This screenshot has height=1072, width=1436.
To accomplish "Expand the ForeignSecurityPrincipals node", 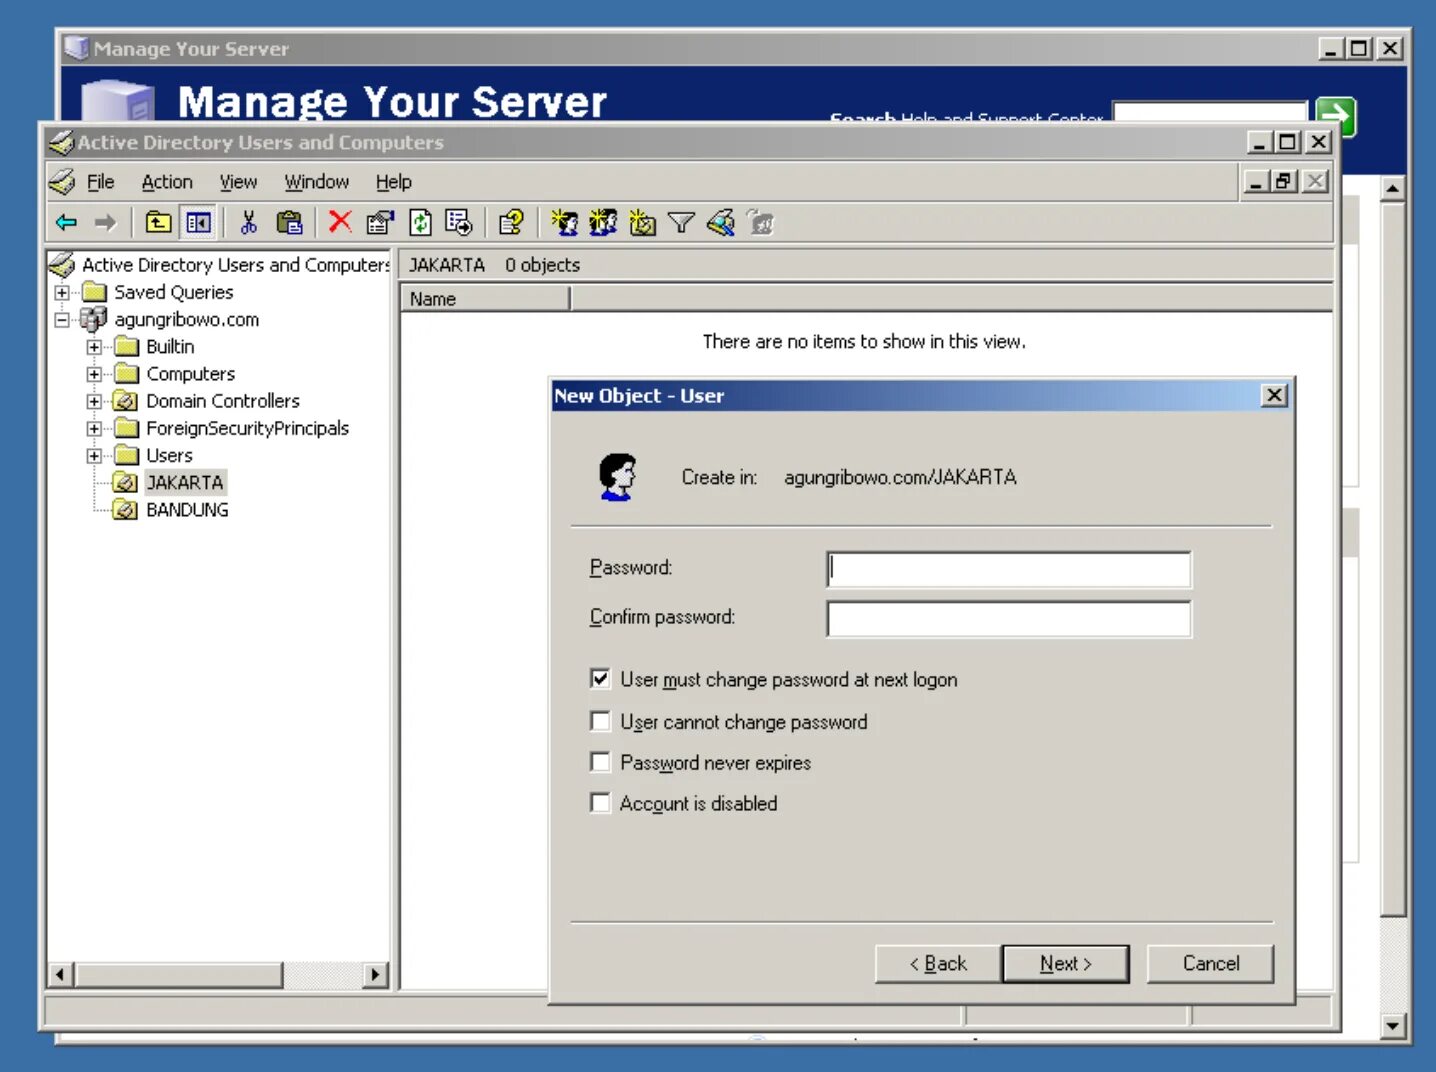I will point(94,428).
